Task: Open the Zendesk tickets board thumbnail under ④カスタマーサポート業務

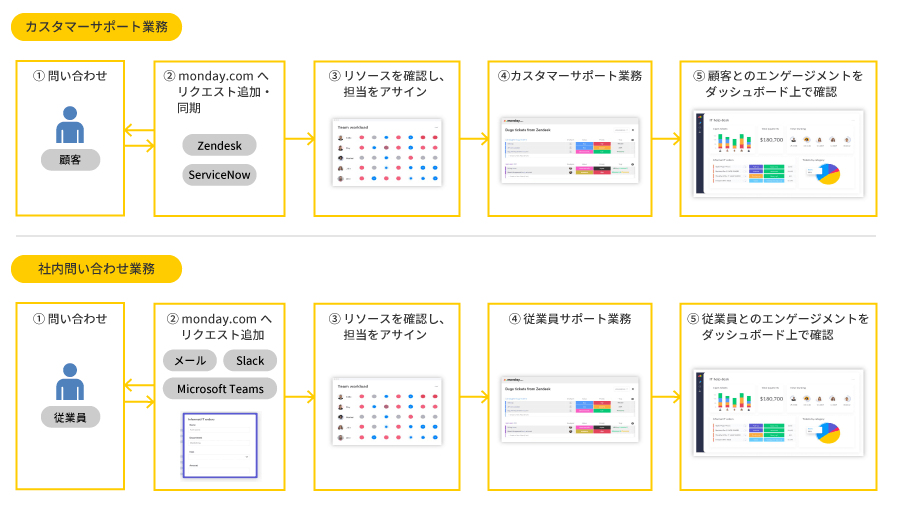Action: tap(570, 151)
